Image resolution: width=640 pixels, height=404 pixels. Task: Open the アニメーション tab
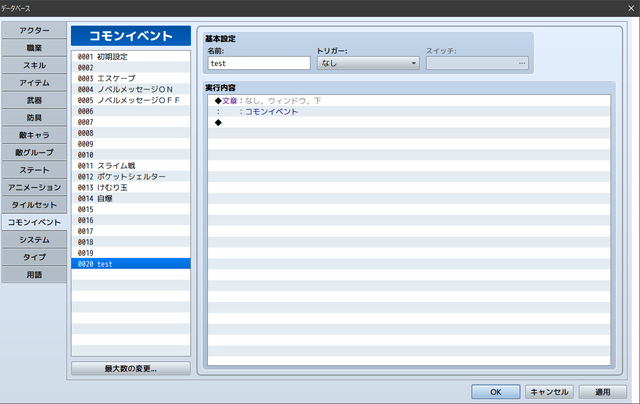[34, 188]
